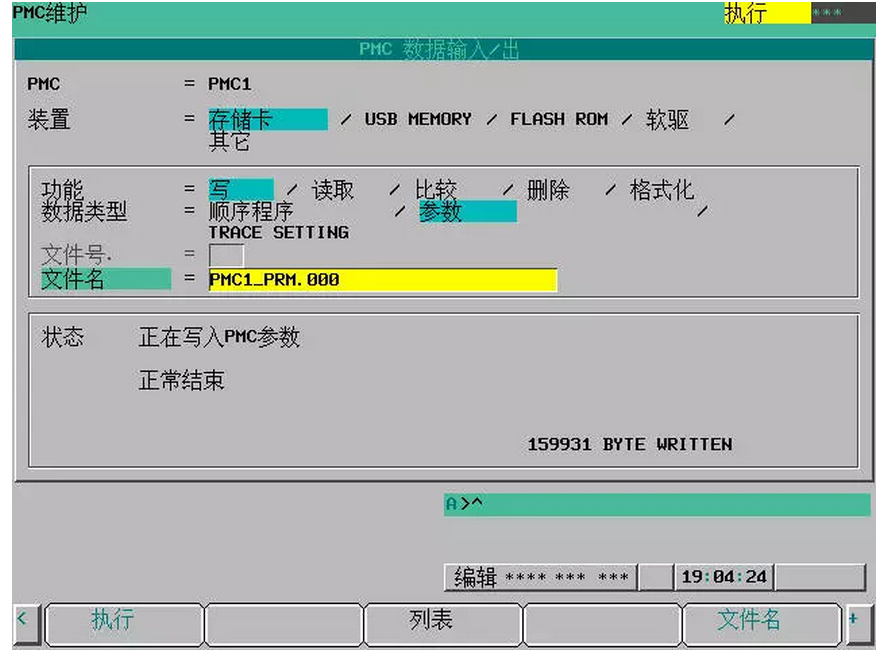The height and width of the screenshot is (655, 879).
Task: Click the left arrow softkey
Action: point(24,622)
